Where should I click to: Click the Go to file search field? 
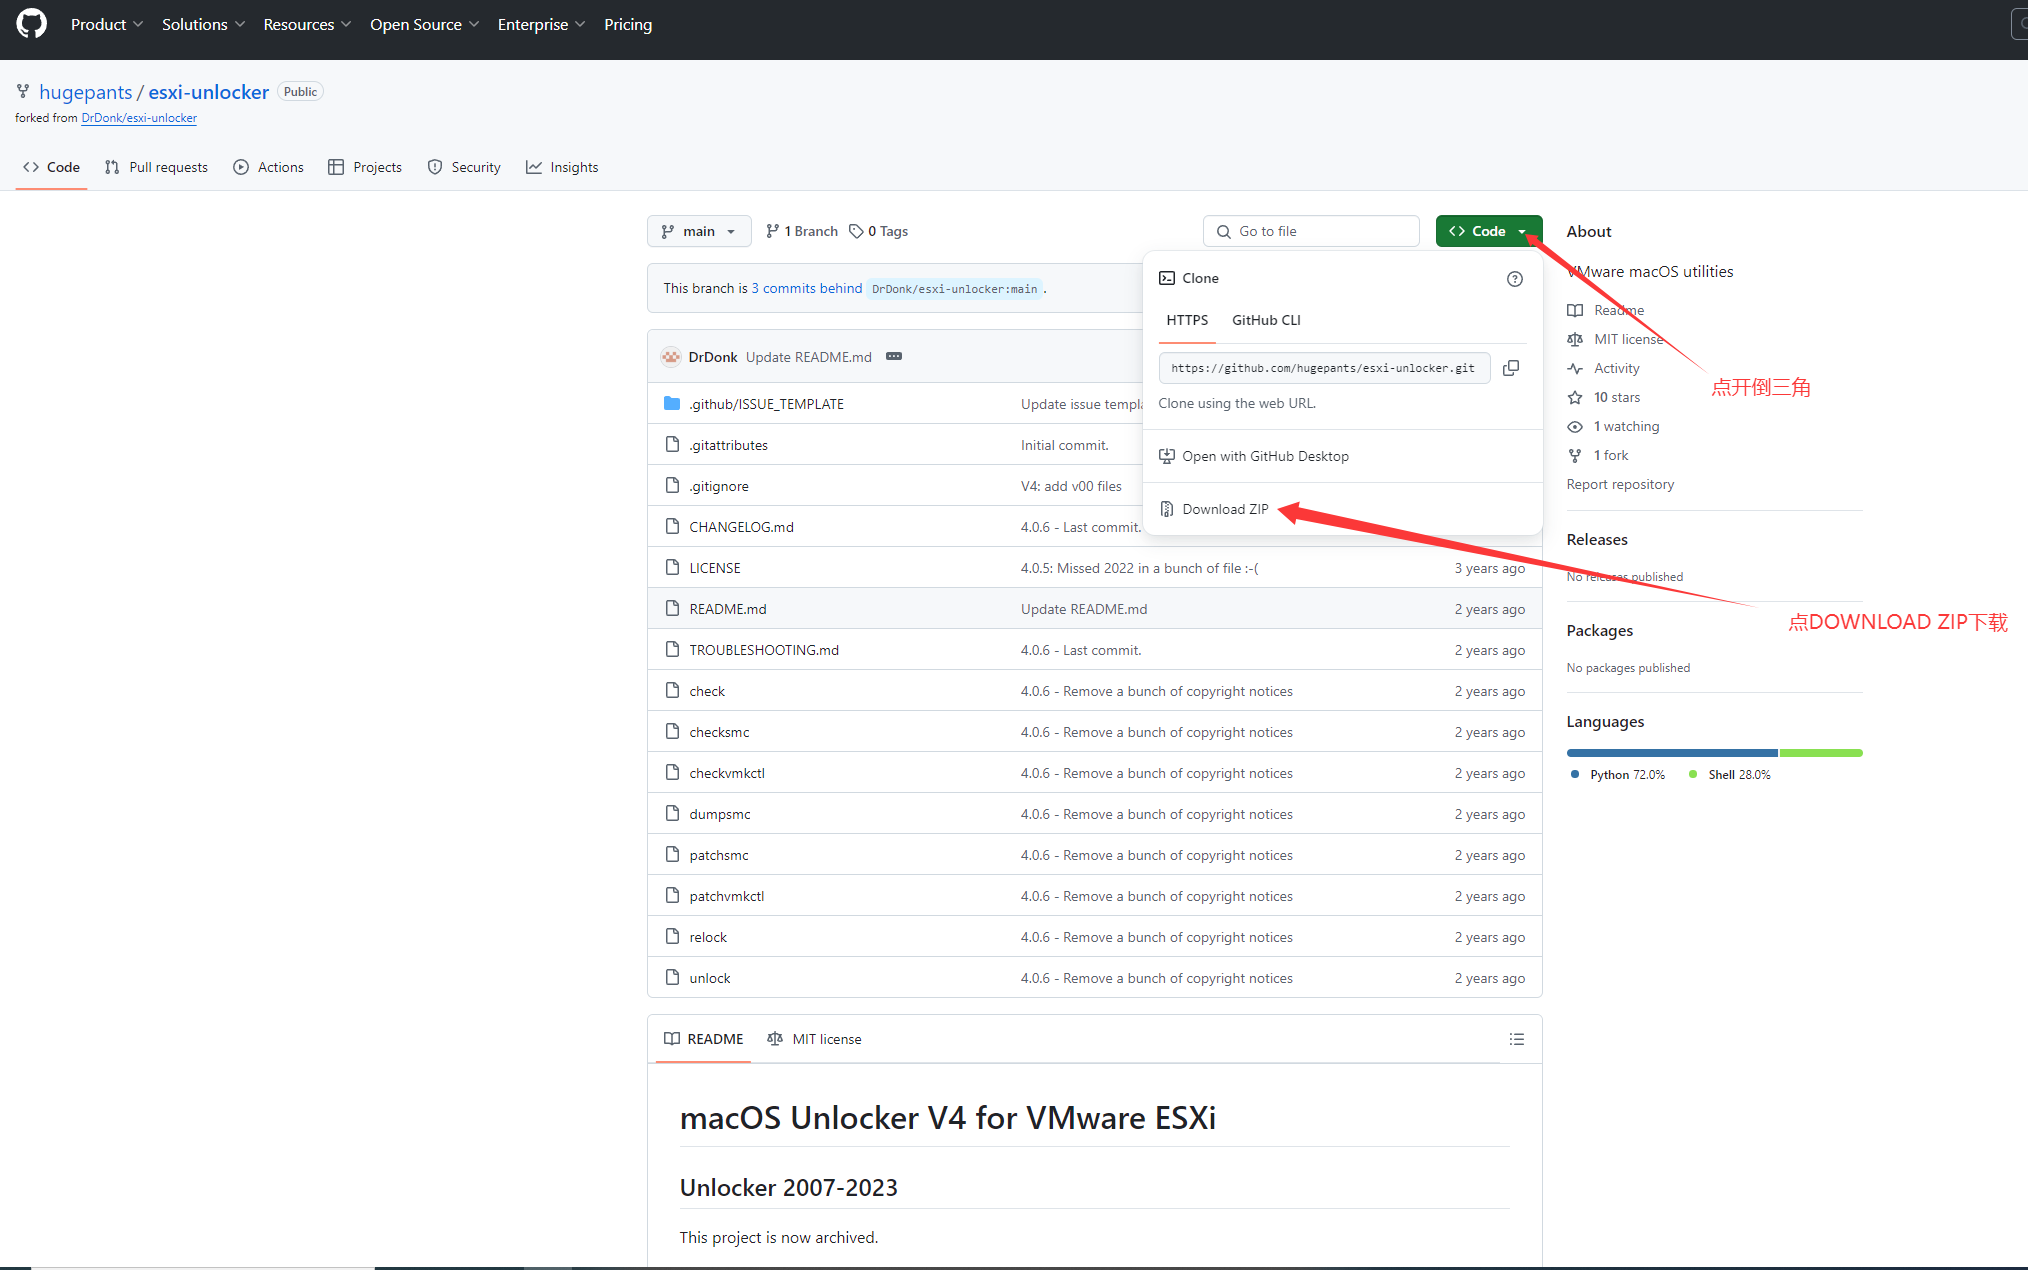pyautogui.click(x=1311, y=232)
